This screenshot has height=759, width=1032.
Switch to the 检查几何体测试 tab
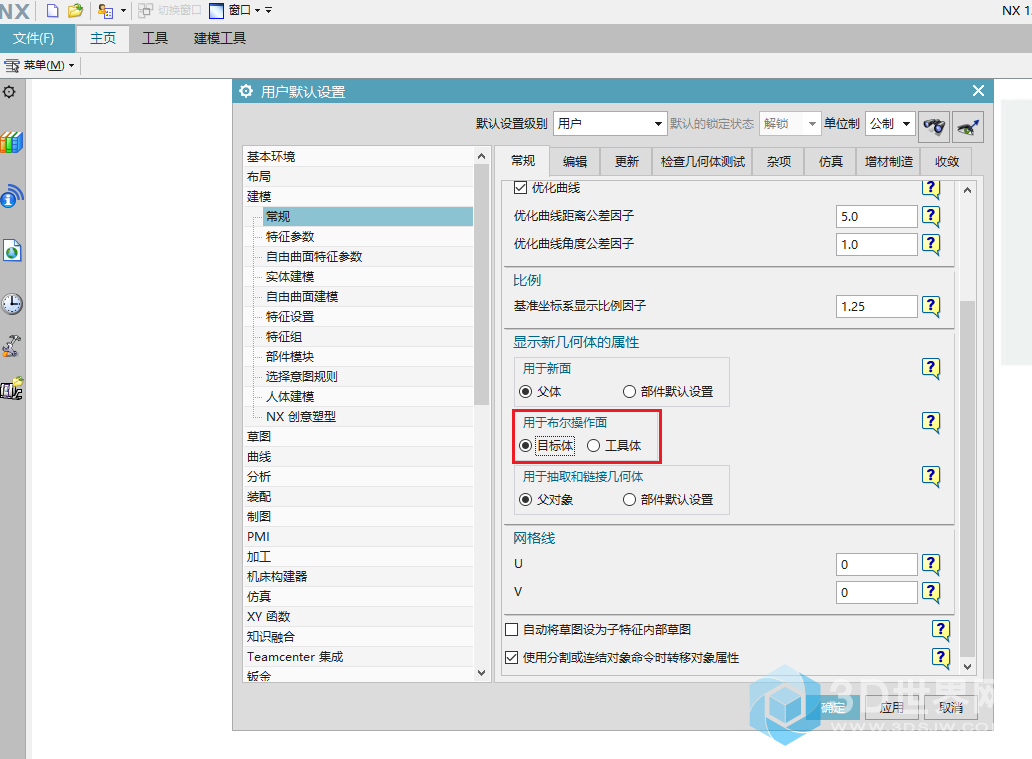(703, 162)
